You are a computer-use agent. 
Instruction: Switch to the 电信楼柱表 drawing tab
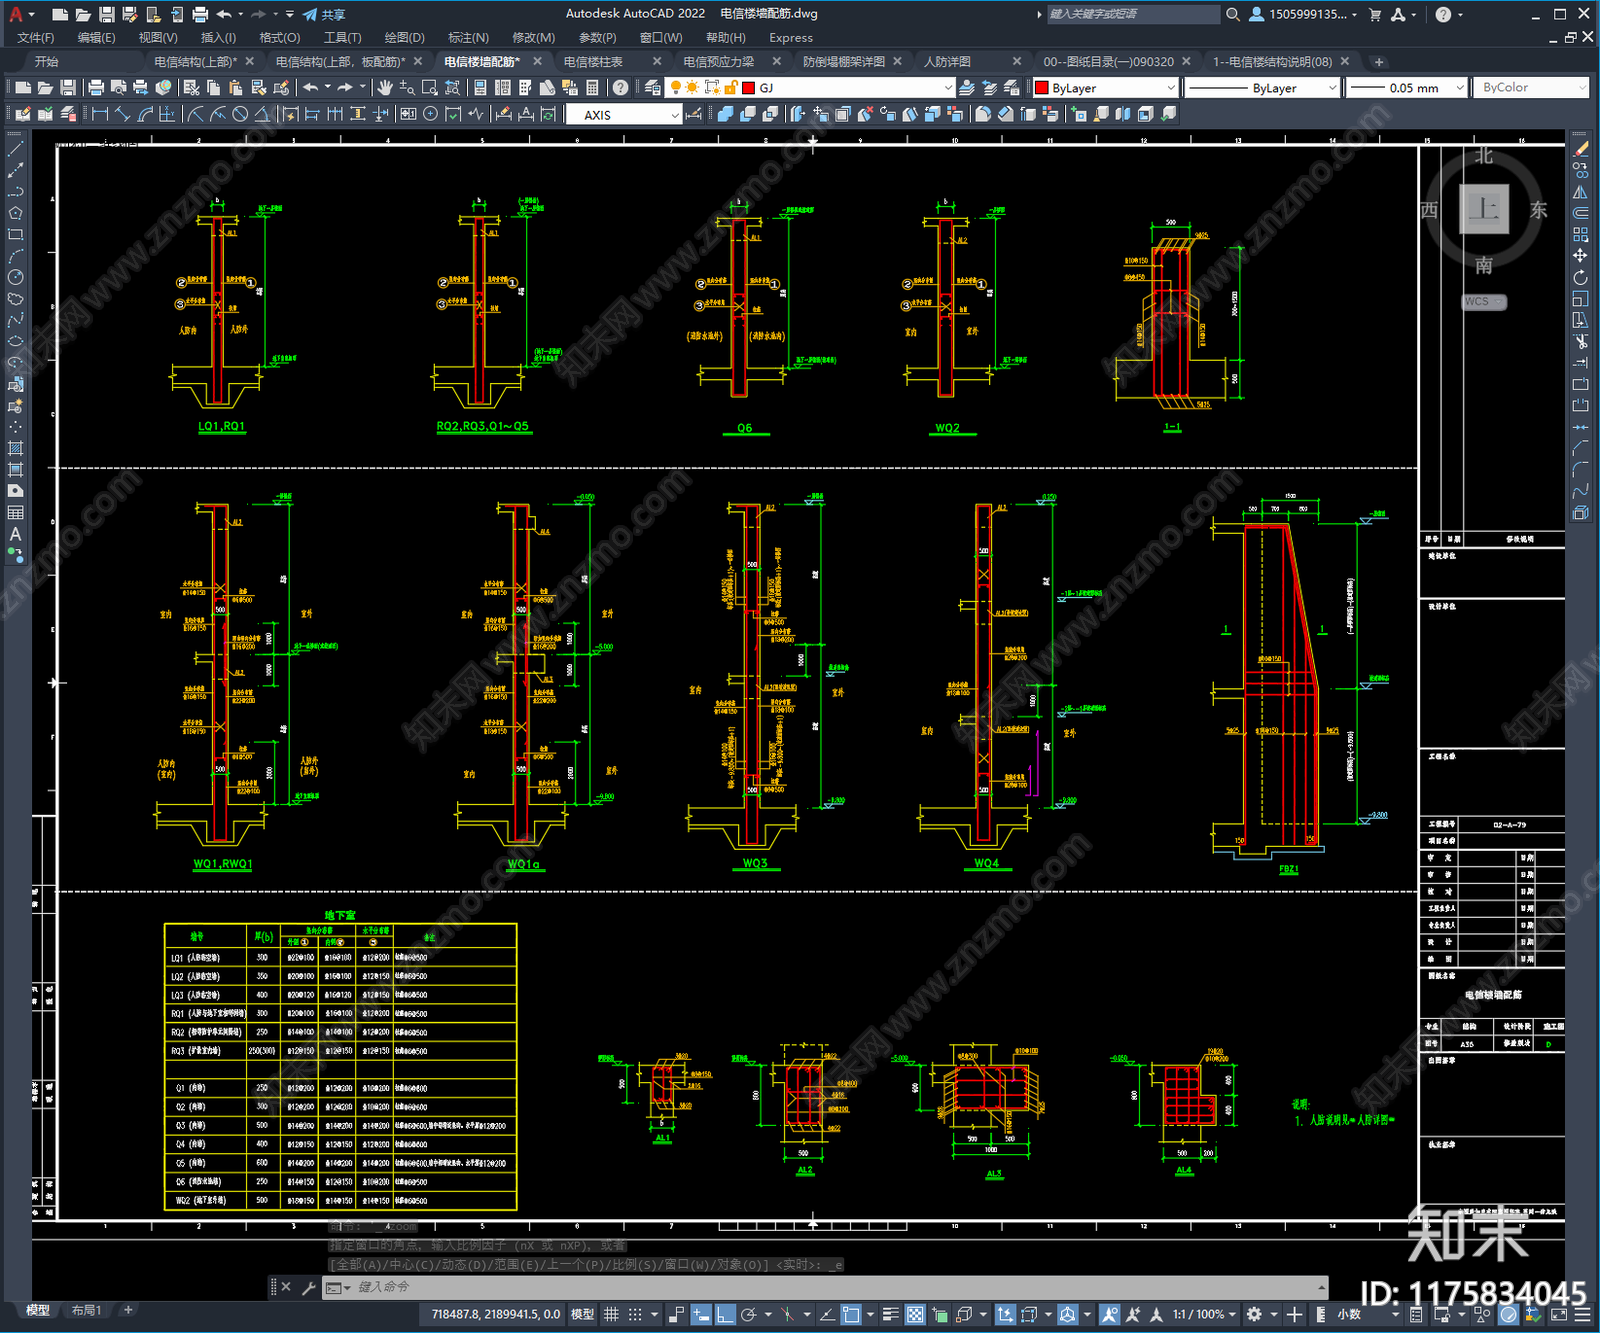[593, 61]
